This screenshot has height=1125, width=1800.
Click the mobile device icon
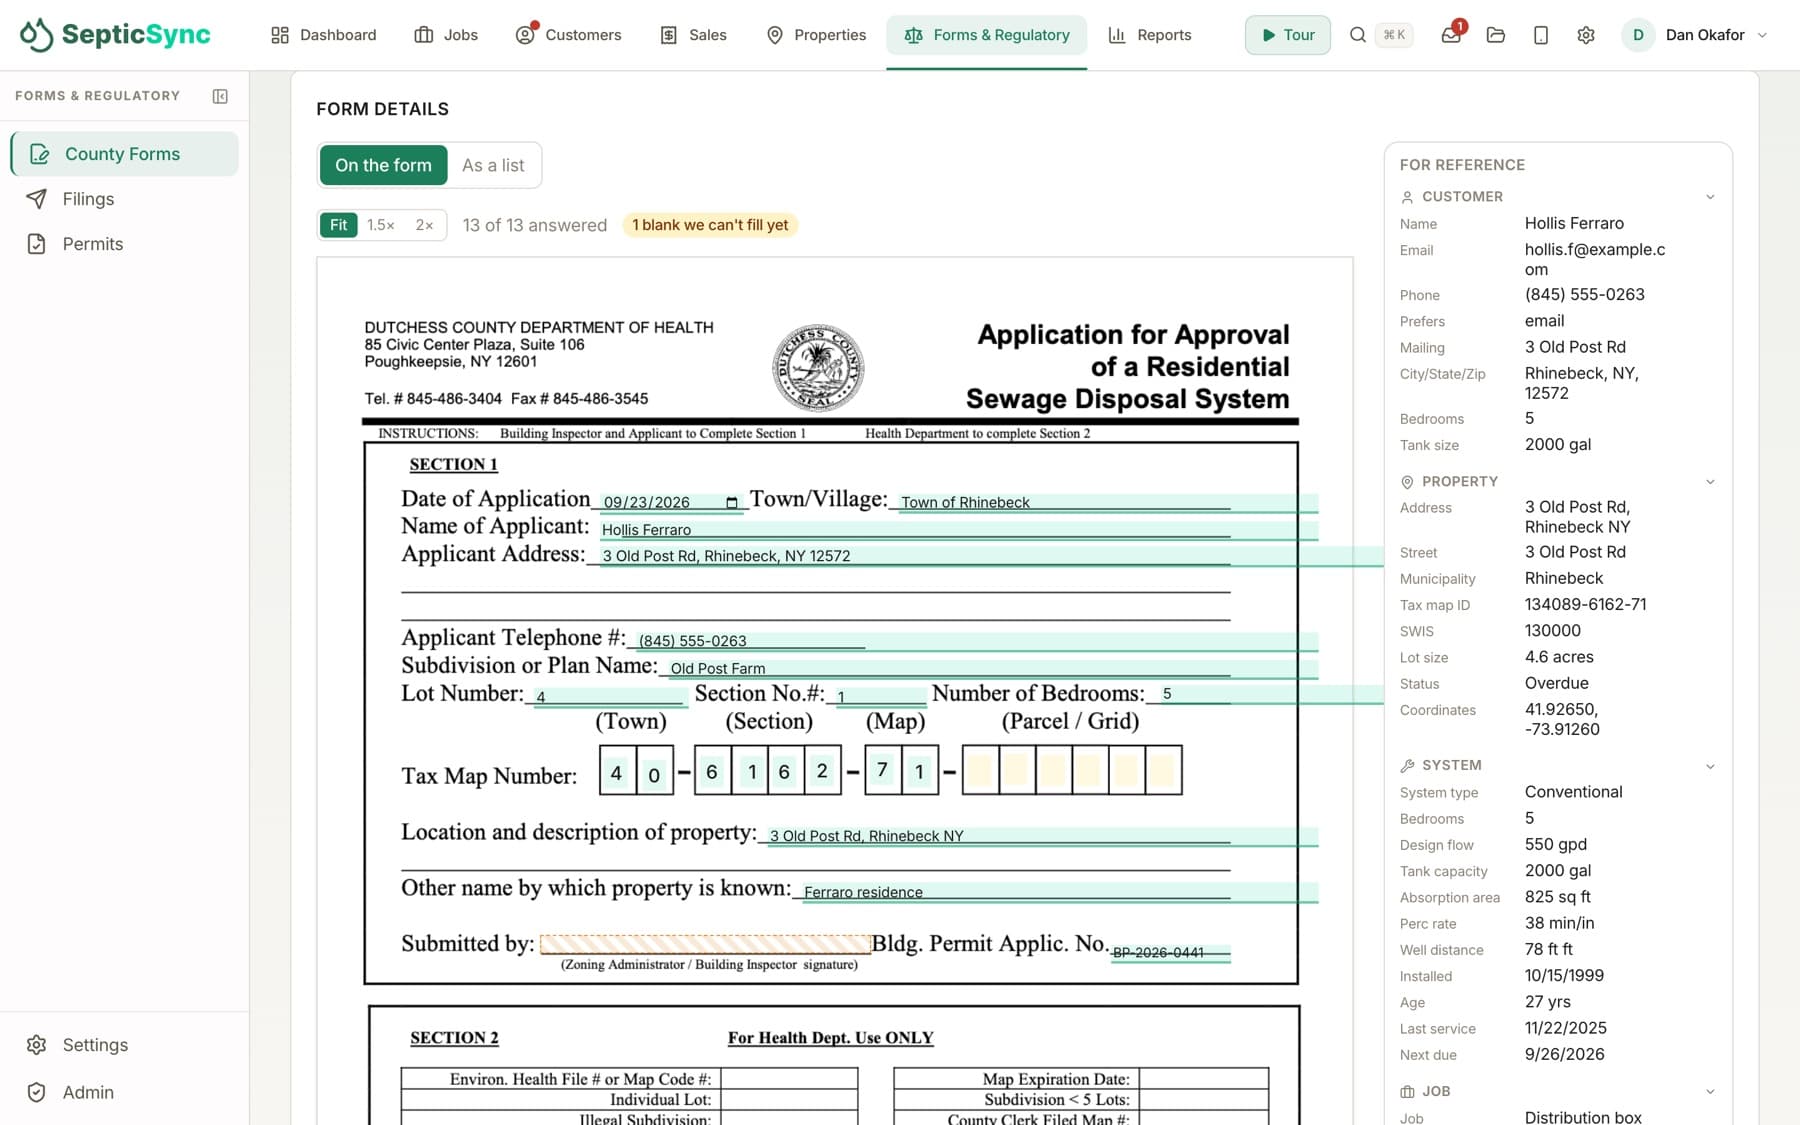pos(1541,35)
